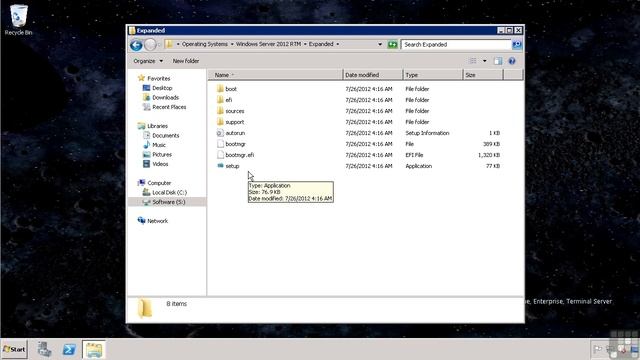Expand the Expanded breadcrumb arrow

coord(338,44)
